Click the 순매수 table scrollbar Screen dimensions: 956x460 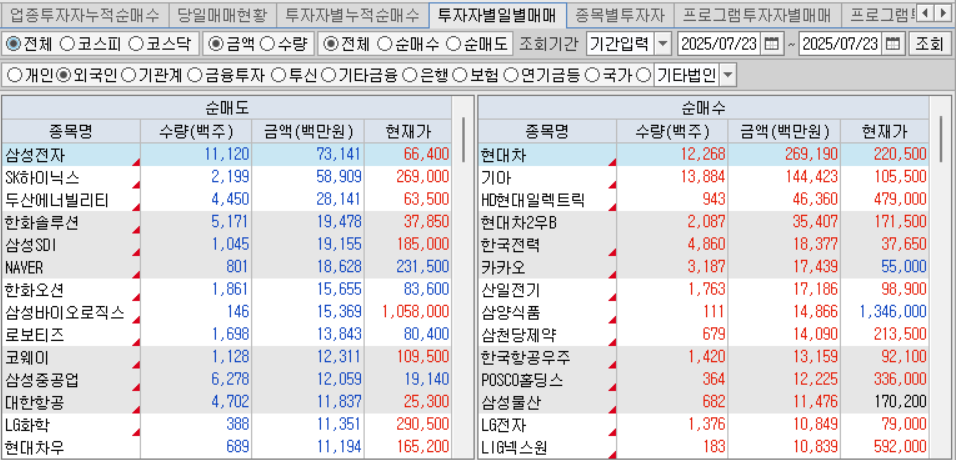(x=940, y=139)
